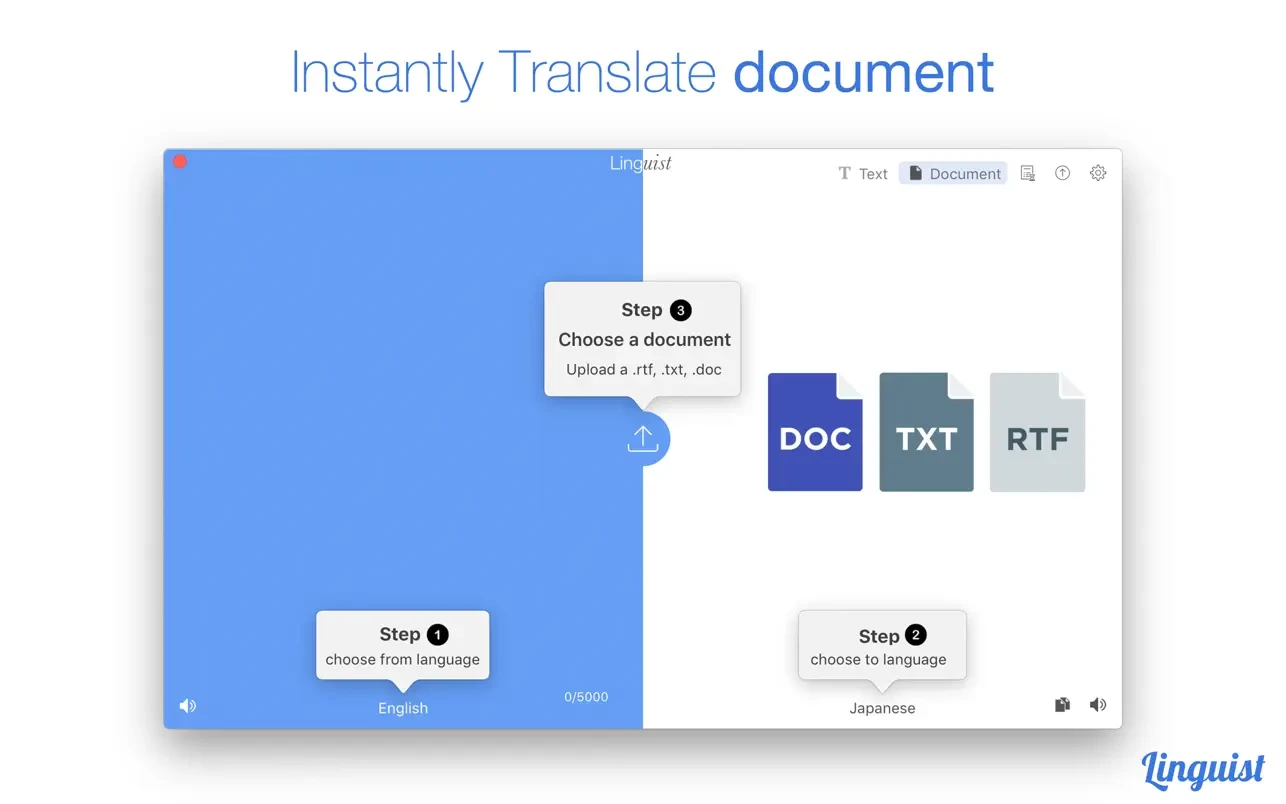The width and height of the screenshot is (1286, 804).
Task: Click the Step 3 Choose a document popup
Action: tap(642, 339)
